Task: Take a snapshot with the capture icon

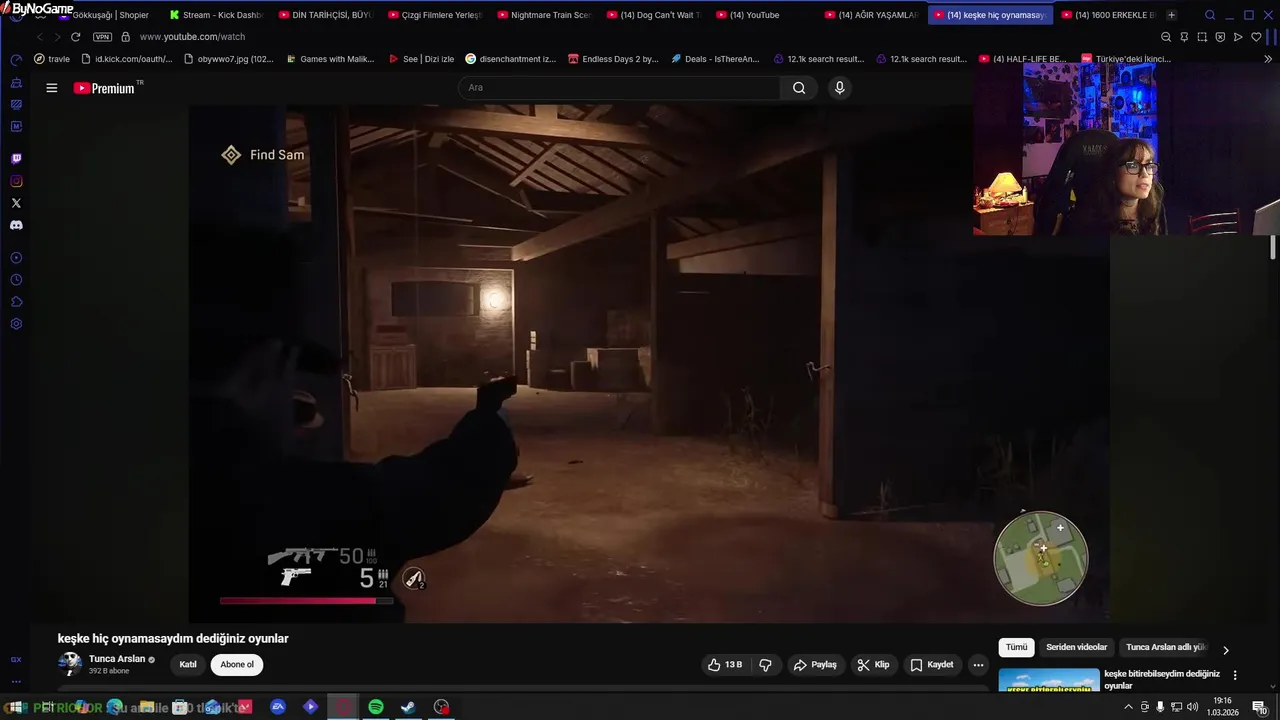Action: pos(1202,37)
